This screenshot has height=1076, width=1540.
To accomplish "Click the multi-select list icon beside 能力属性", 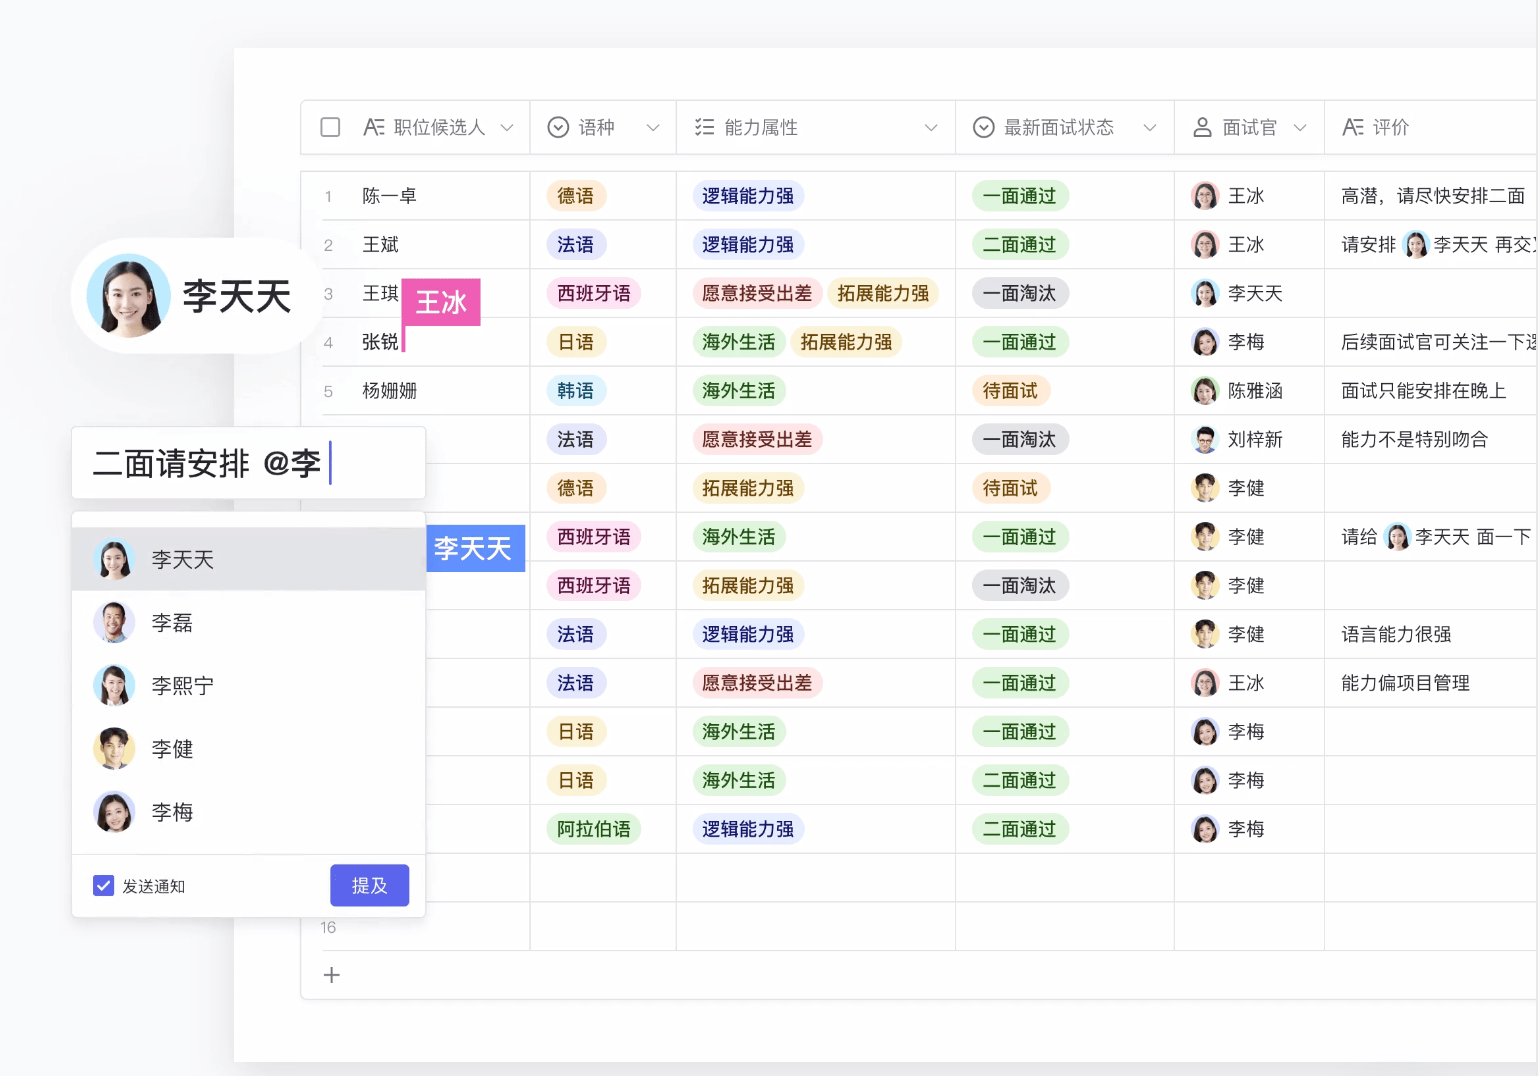I will pos(704,127).
